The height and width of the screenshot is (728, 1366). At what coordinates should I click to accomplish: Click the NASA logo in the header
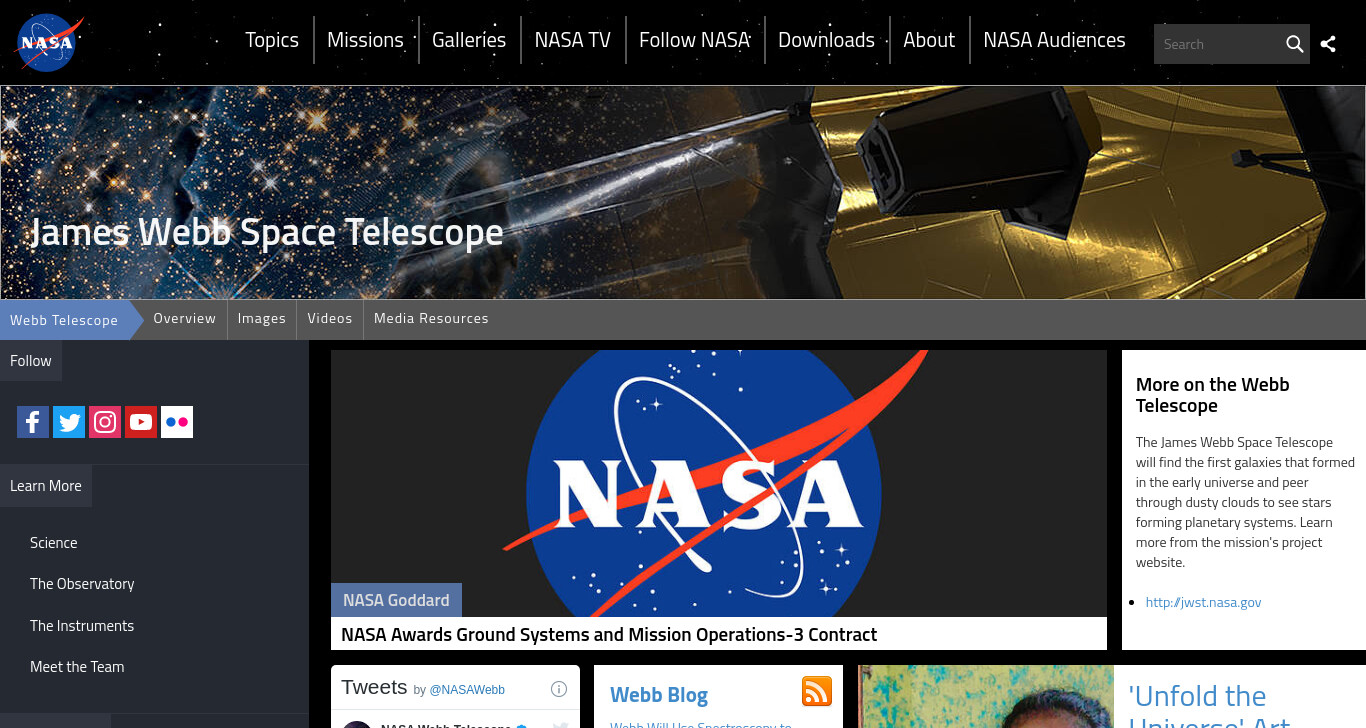click(48, 43)
